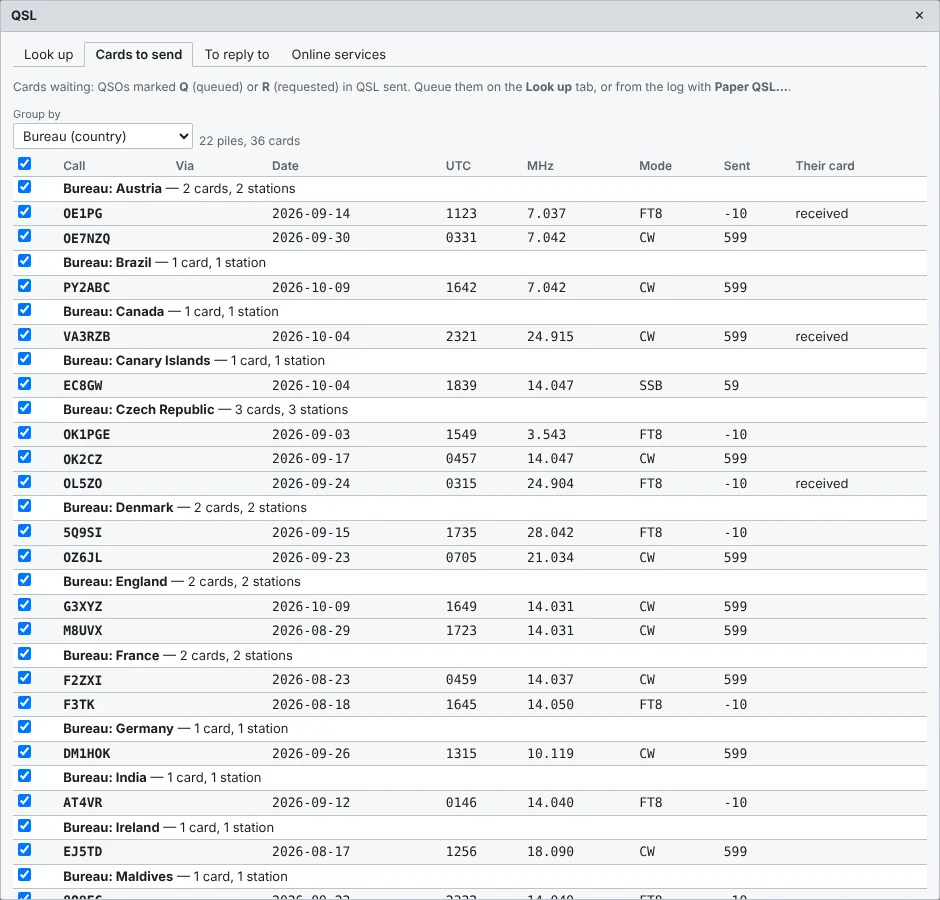
Task: Click the Call column header
Action: [74, 165]
